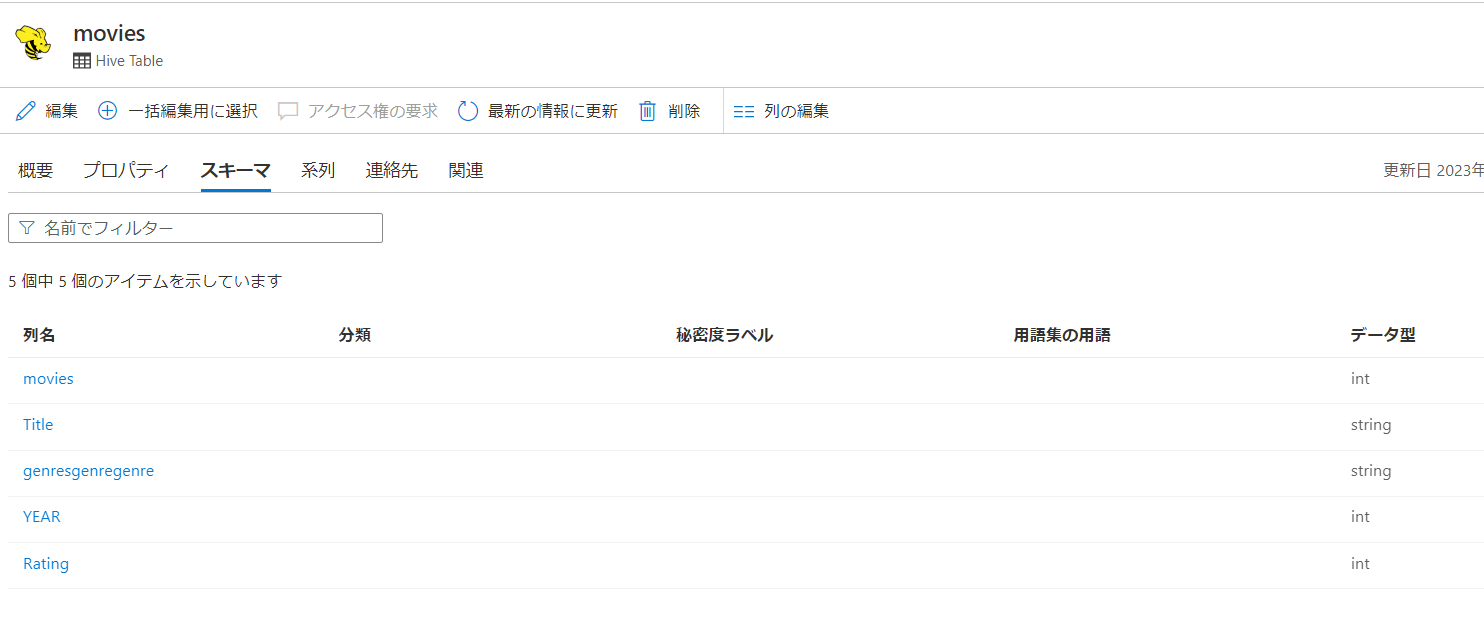Click the Title column link
The width and height of the screenshot is (1484, 624).
pos(38,424)
